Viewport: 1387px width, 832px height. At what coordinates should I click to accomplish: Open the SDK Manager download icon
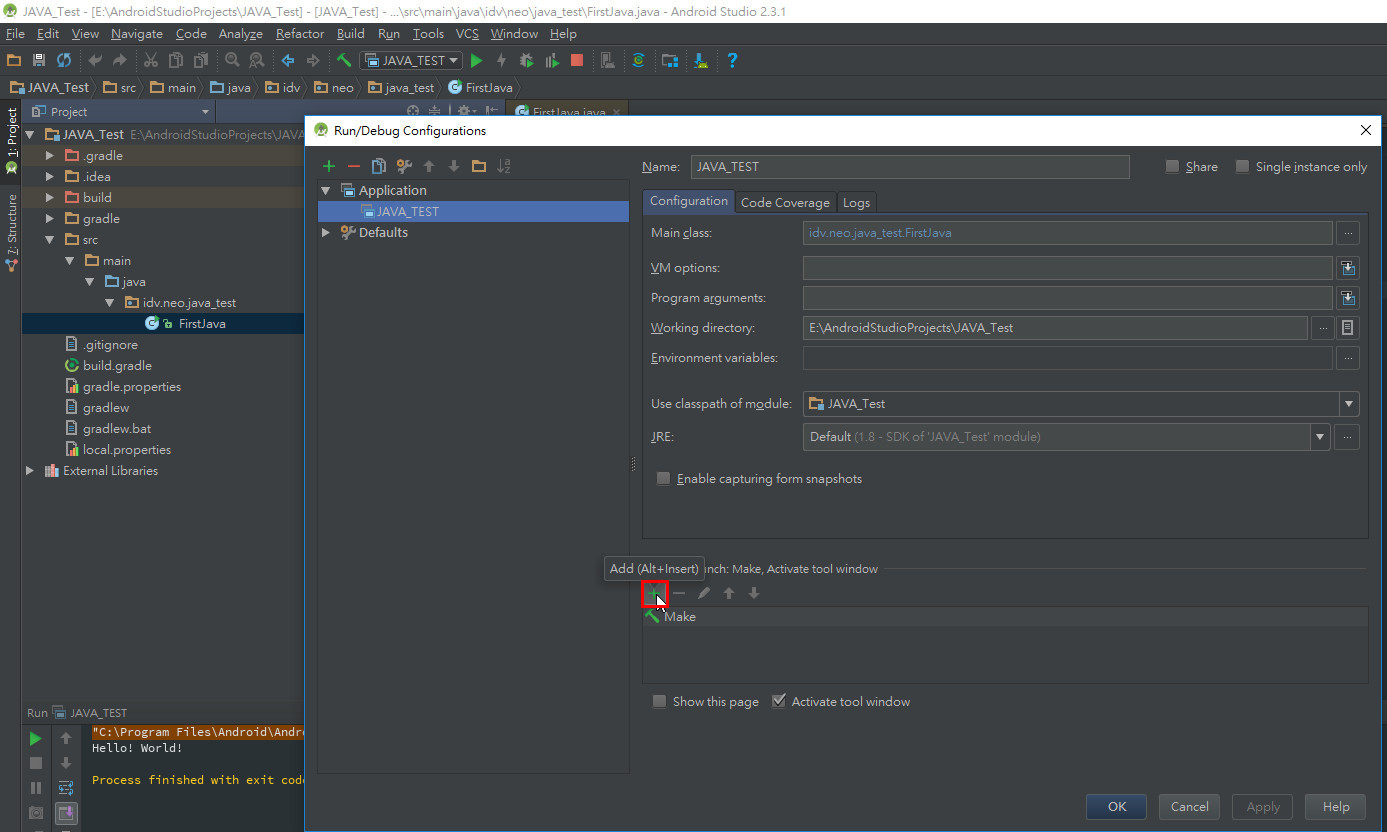coord(701,60)
